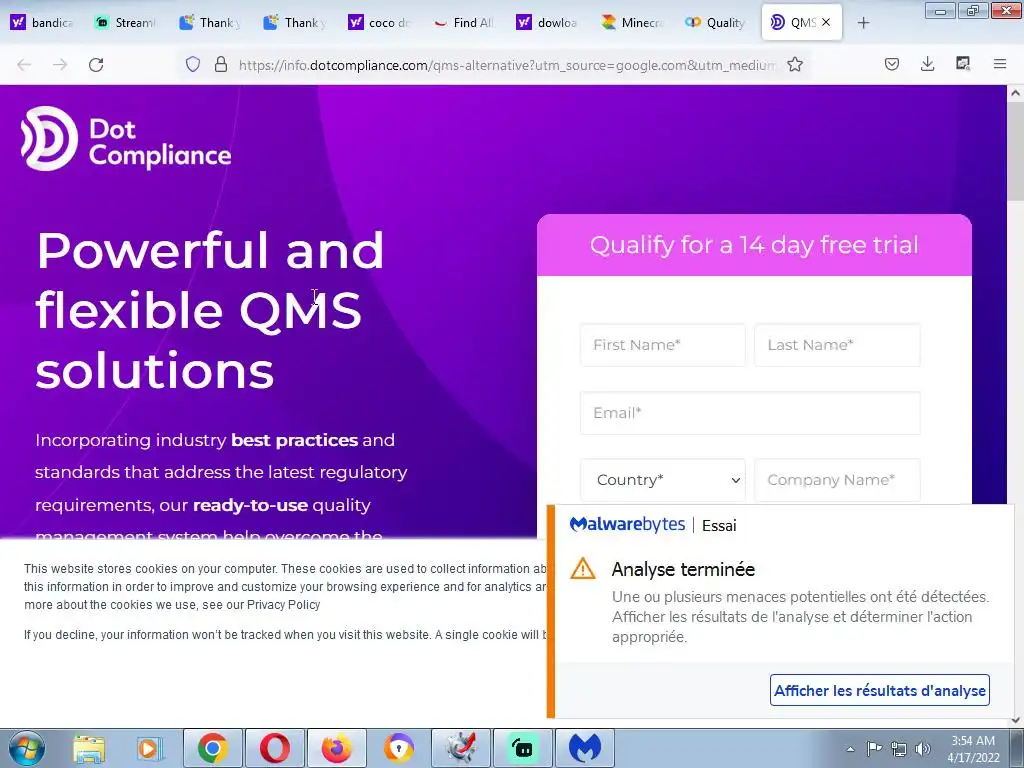
Task: Click the Last Name field
Action: pyautogui.click(x=837, y=345)
